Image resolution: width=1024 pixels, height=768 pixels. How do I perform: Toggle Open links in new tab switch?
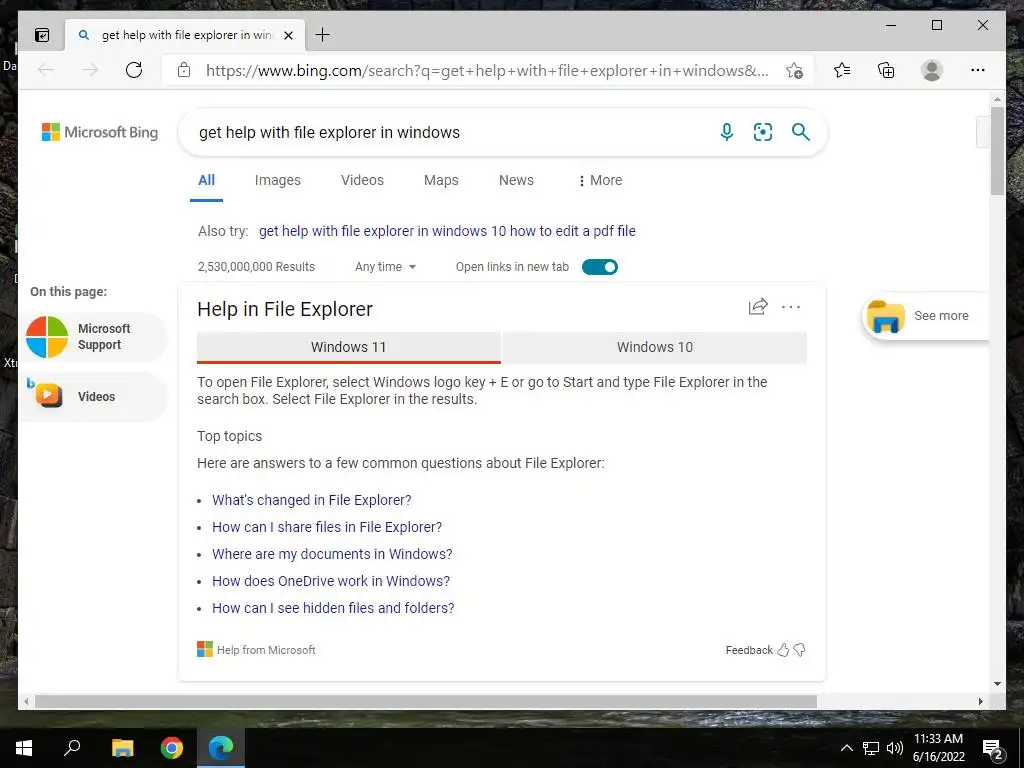coord(600,266)
